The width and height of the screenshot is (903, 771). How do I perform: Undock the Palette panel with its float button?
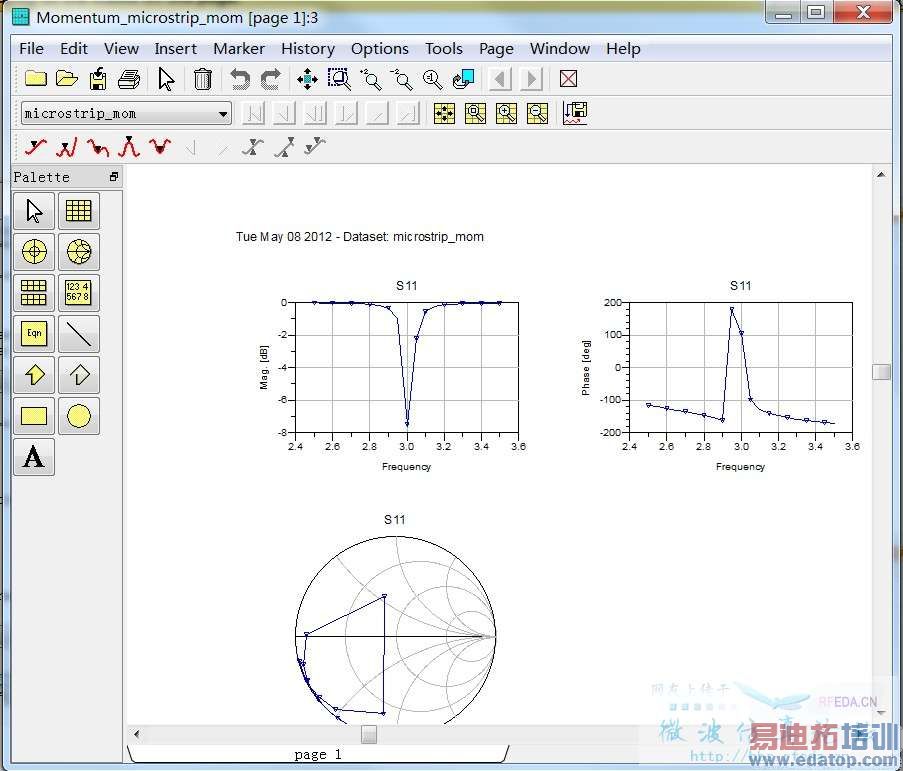114,177
